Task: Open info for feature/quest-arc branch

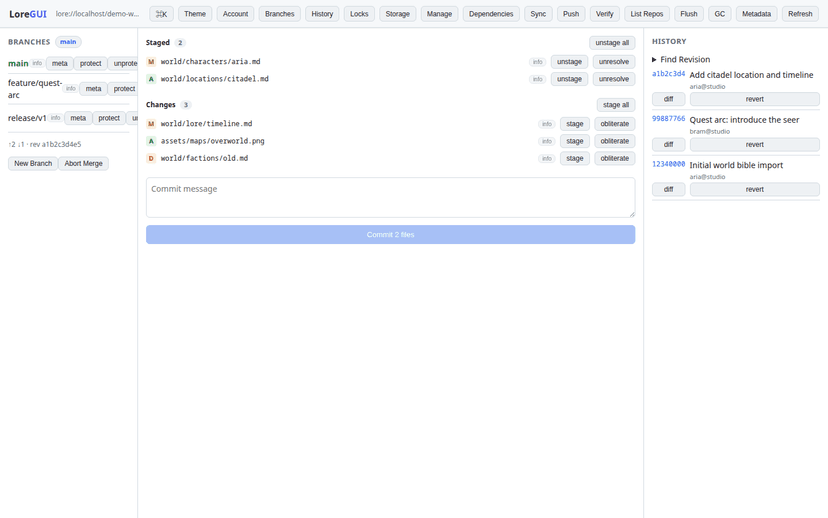Action: click(71, 89)
